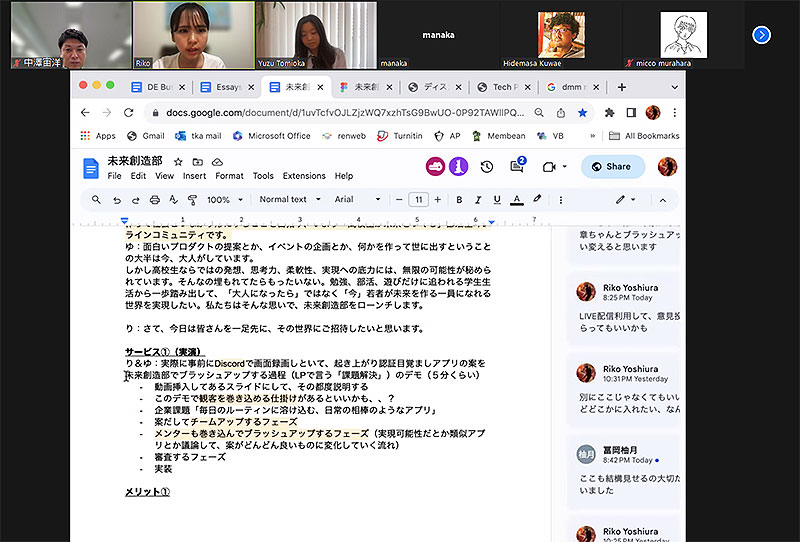The image size is (800, 542).
Task: Click the blue Share button
Action: (613, 167)
